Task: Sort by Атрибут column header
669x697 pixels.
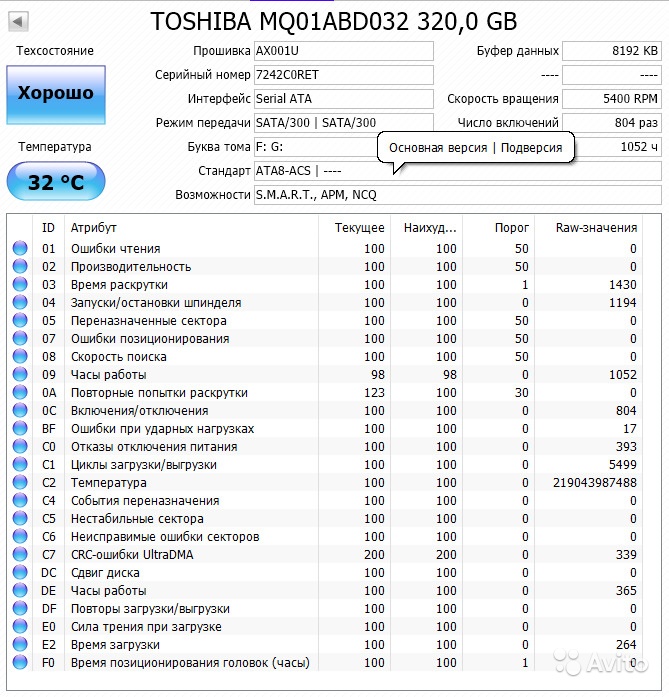Action: click(x=191, y=228)
